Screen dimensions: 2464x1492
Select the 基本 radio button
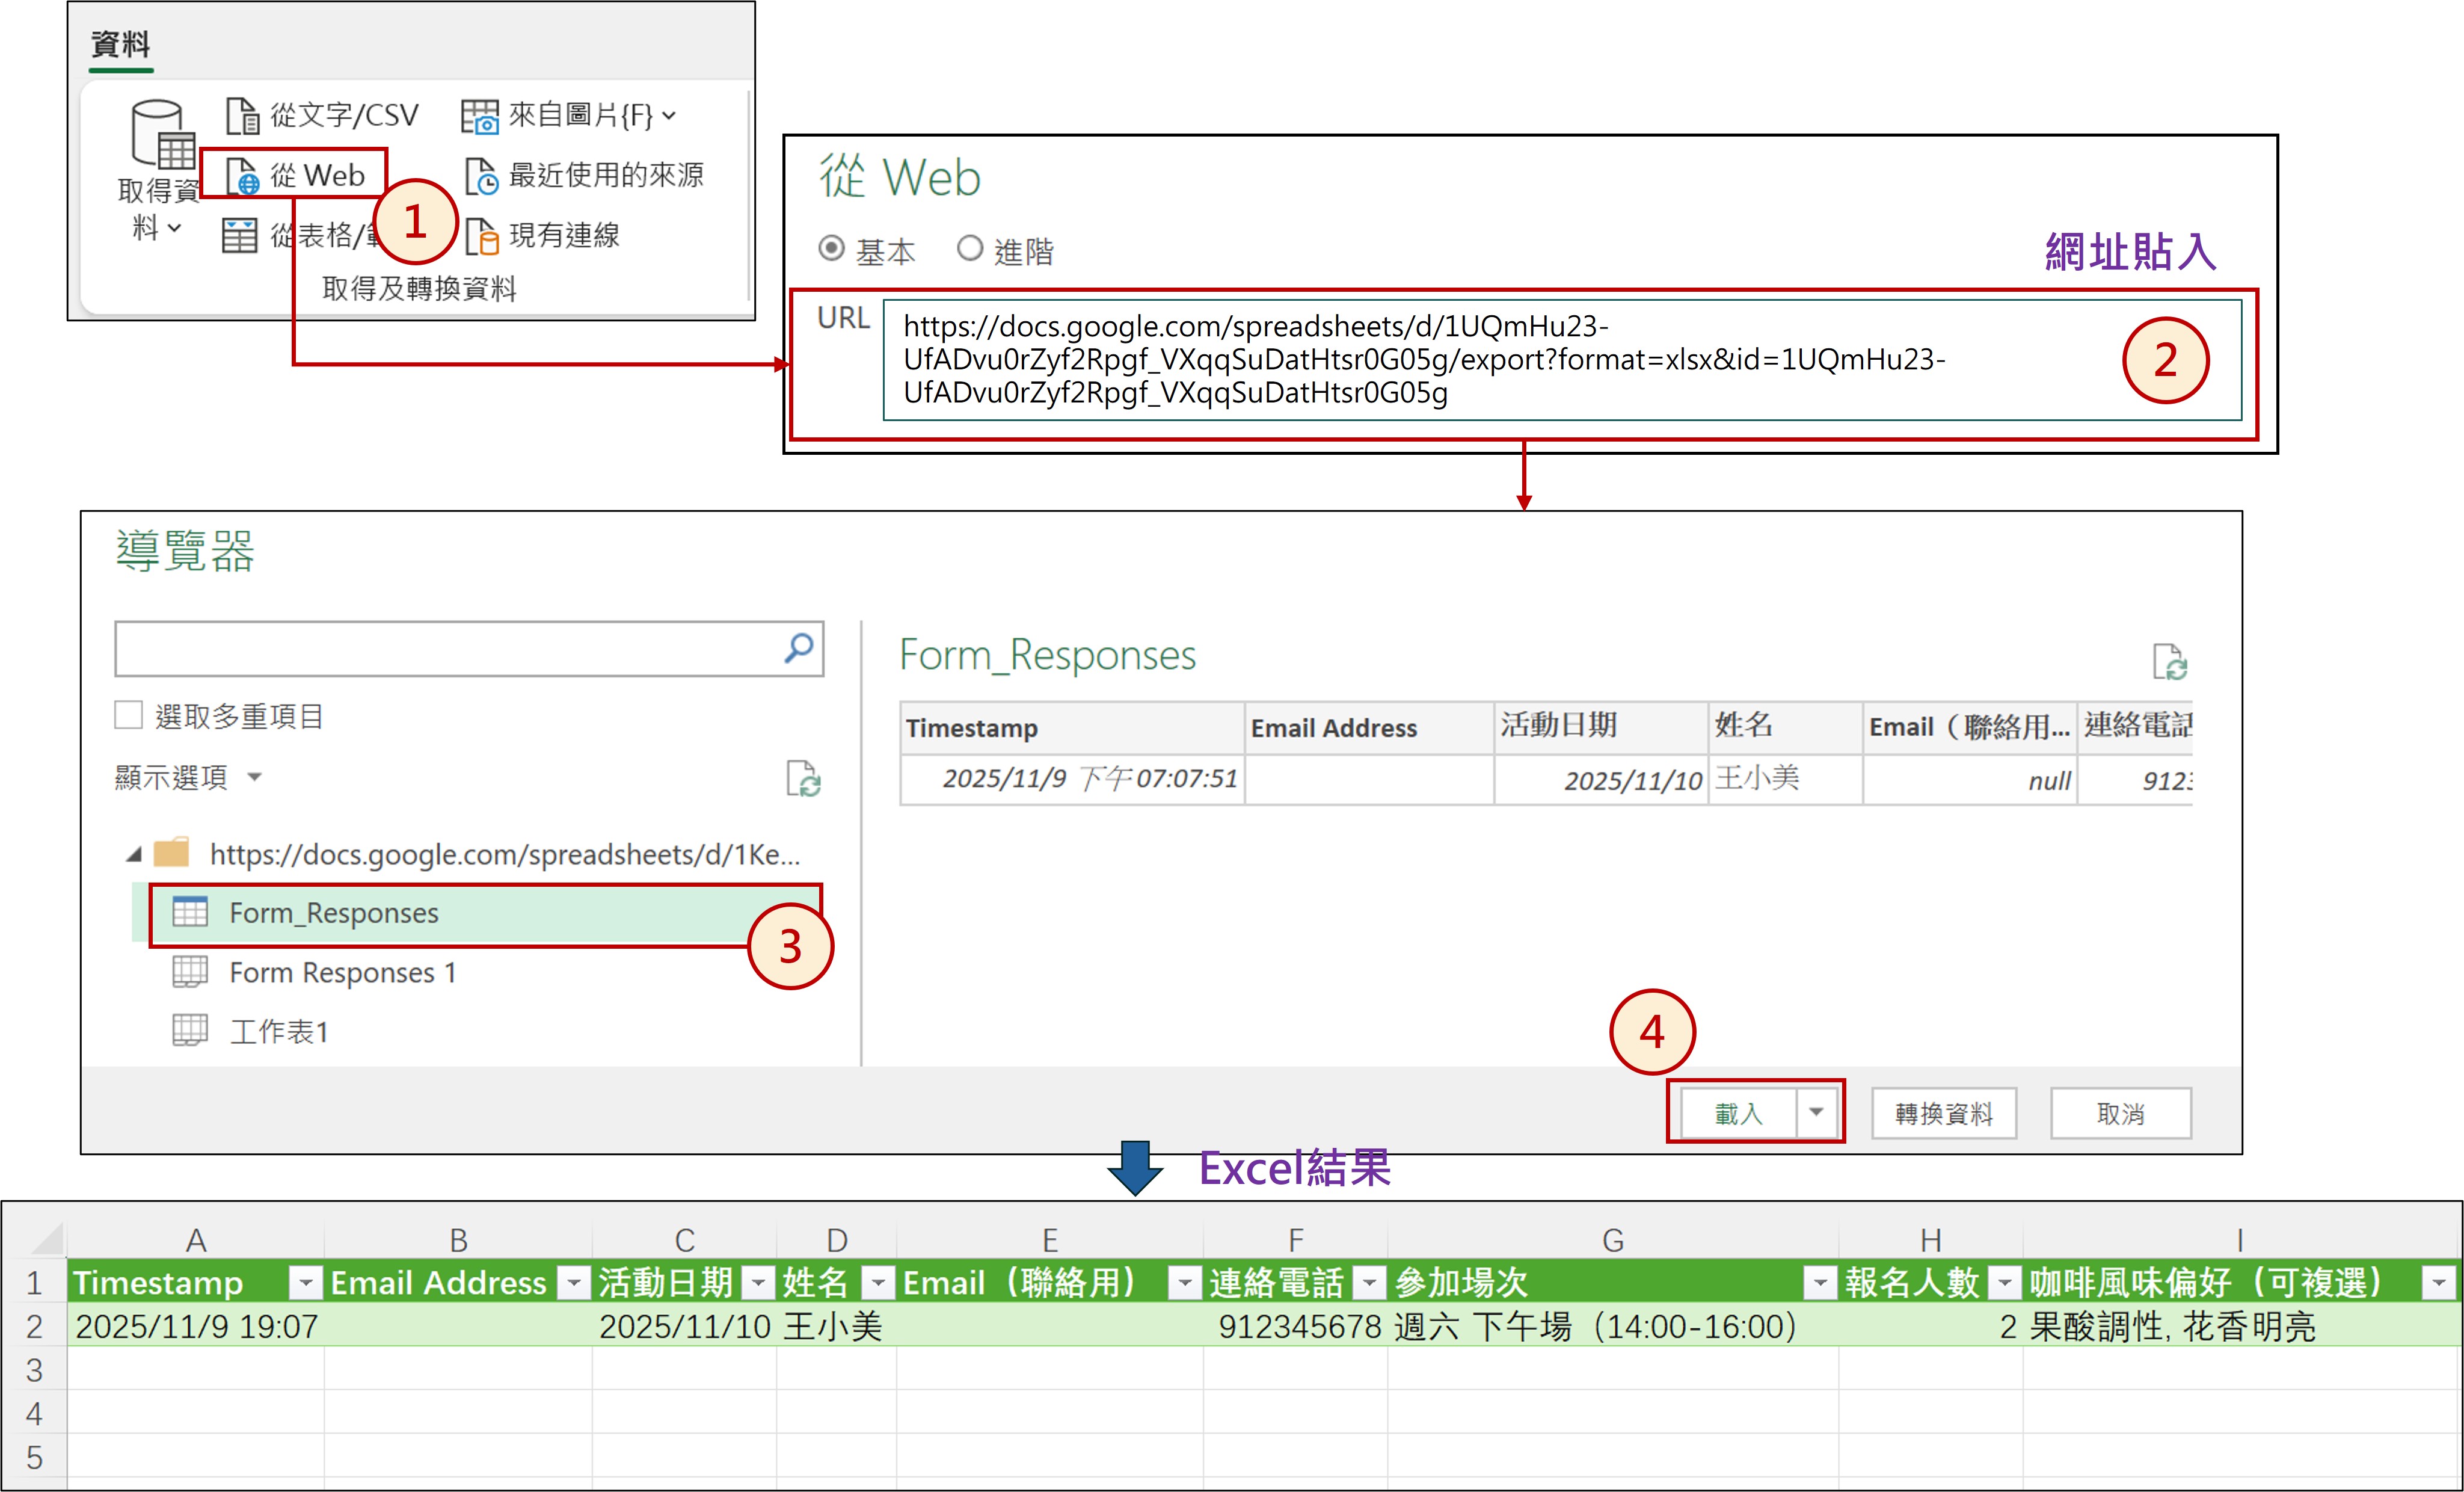point(831,248)
